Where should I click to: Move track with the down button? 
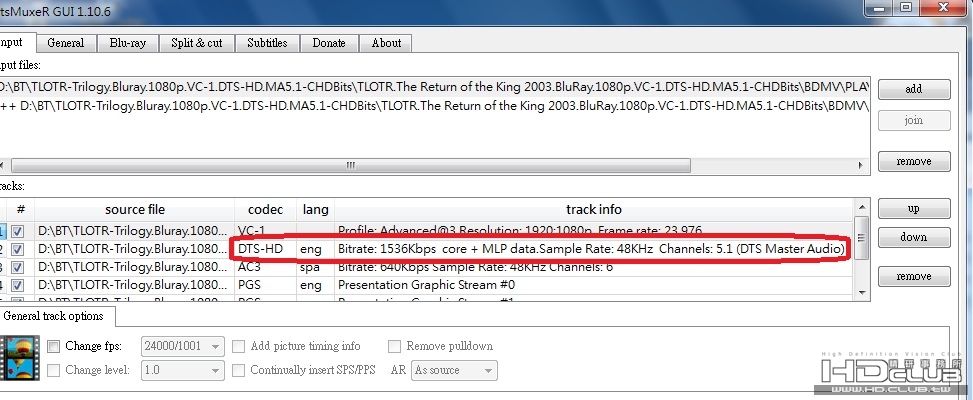tap(913, 237)
